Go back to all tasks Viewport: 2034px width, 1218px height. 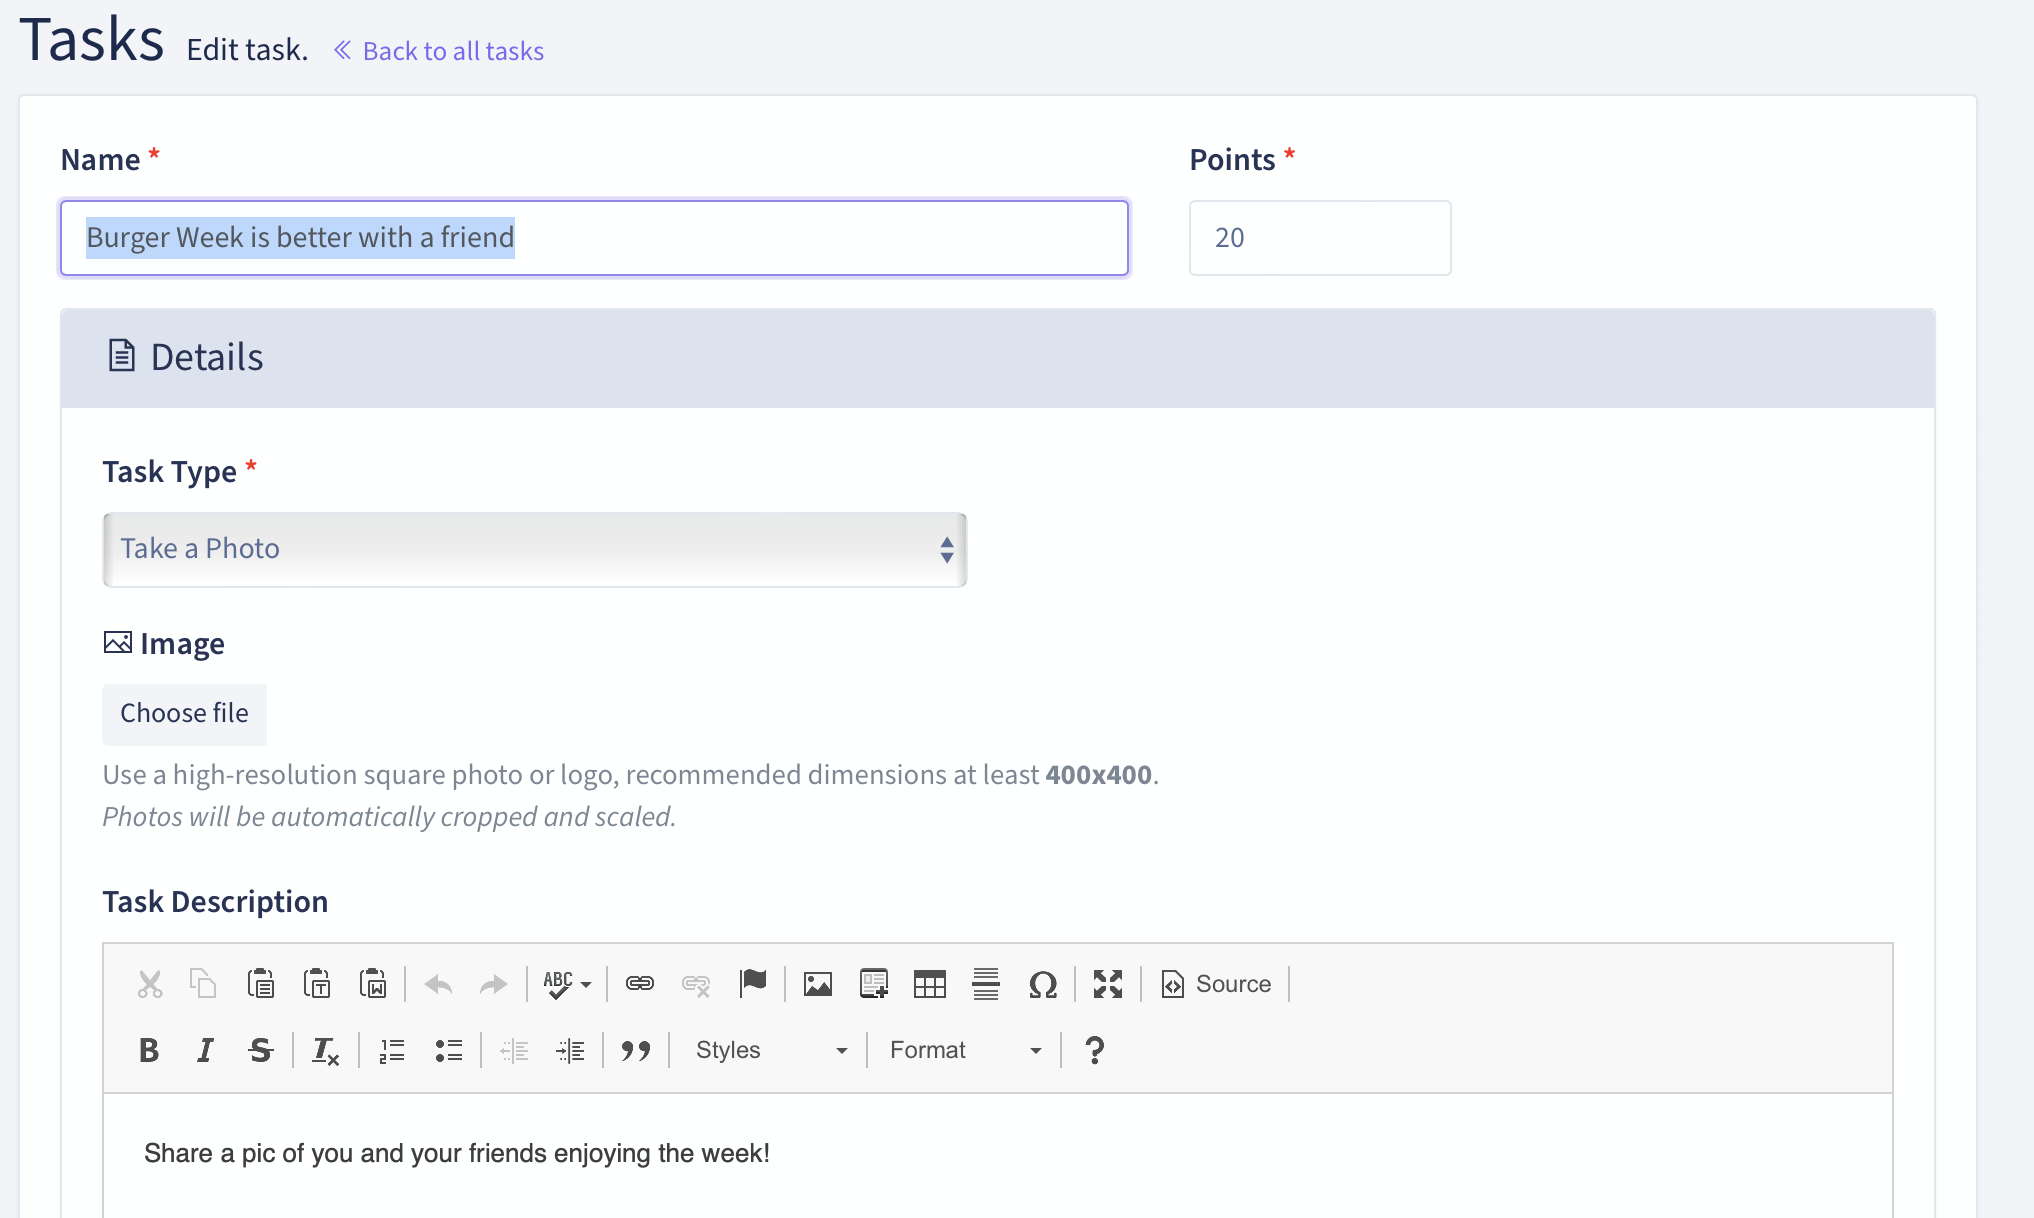[439, 51]
